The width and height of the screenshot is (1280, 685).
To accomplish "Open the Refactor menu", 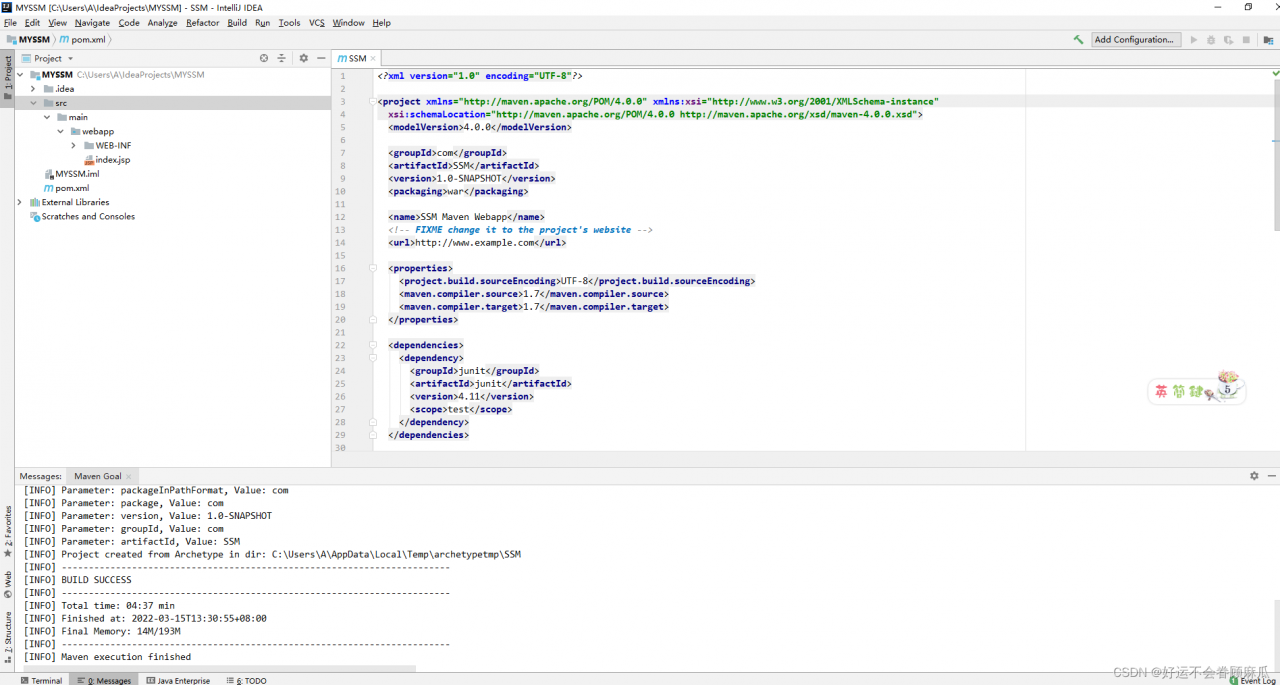I will pos(202,23).
